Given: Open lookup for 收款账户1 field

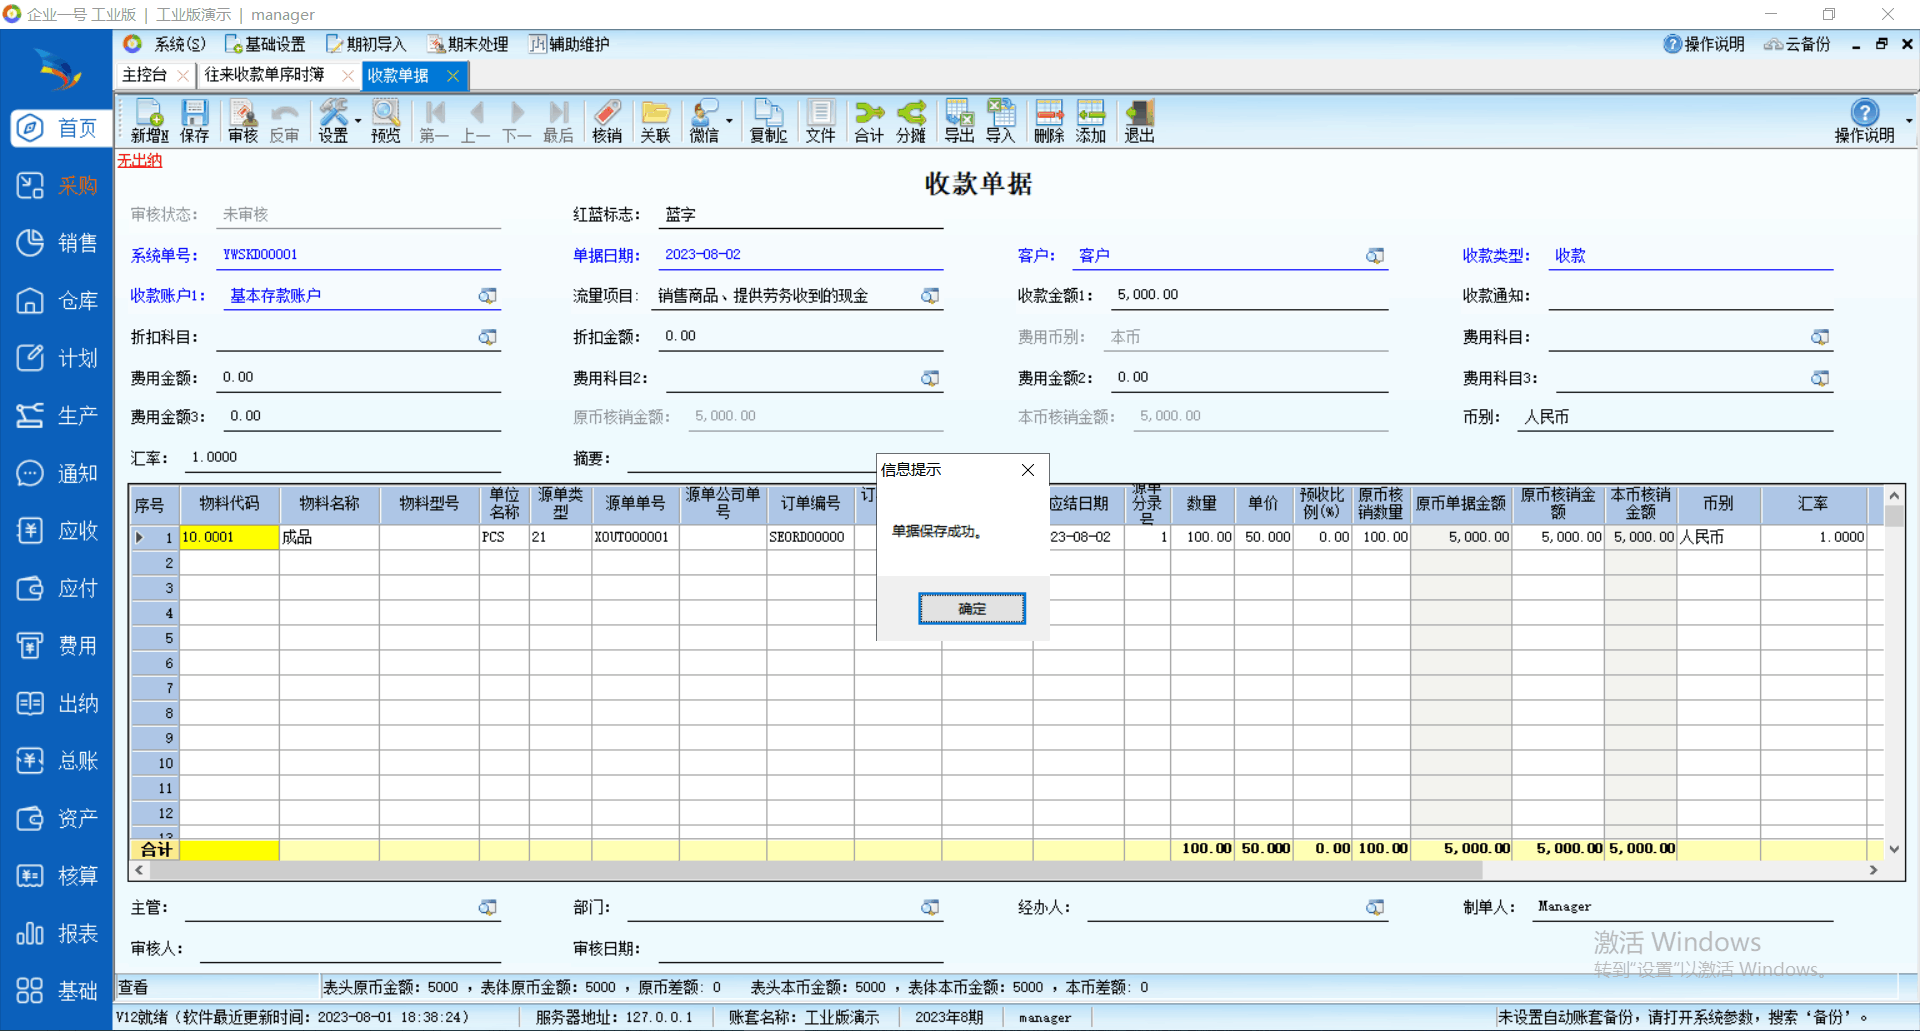Looking at the screenshot, I should tap(487, 296).
